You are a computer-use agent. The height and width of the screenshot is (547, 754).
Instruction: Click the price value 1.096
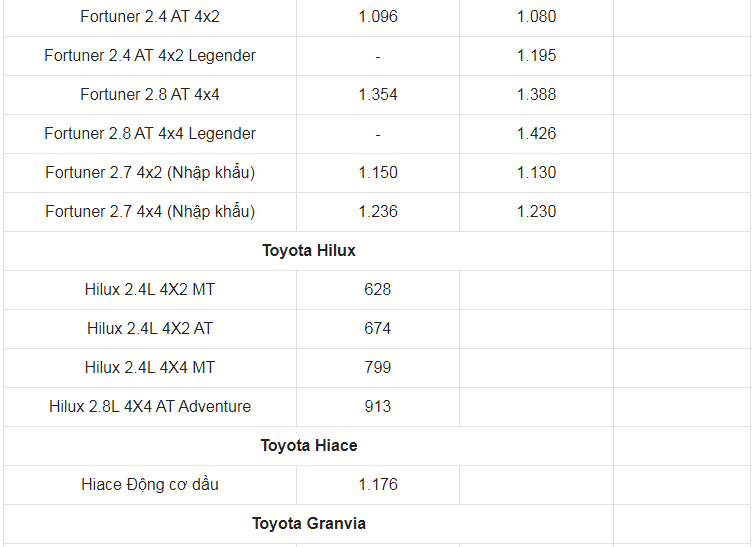tap(377, 16)
